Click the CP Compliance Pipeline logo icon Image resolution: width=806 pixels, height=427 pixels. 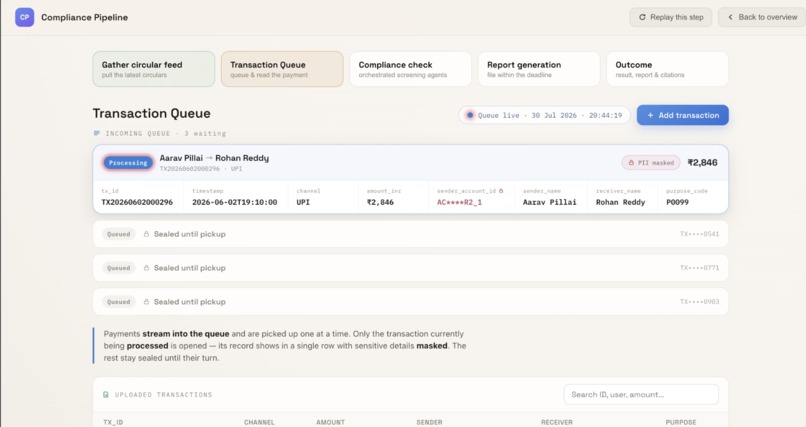pos(25,17)
